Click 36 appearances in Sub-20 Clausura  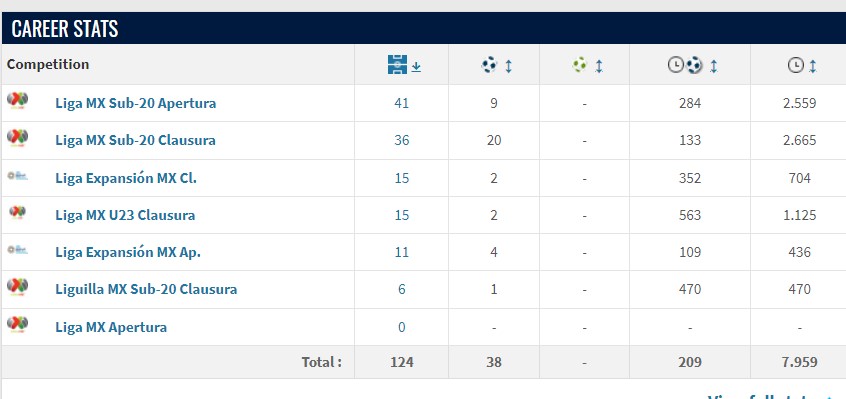click(x=401, y=140)
